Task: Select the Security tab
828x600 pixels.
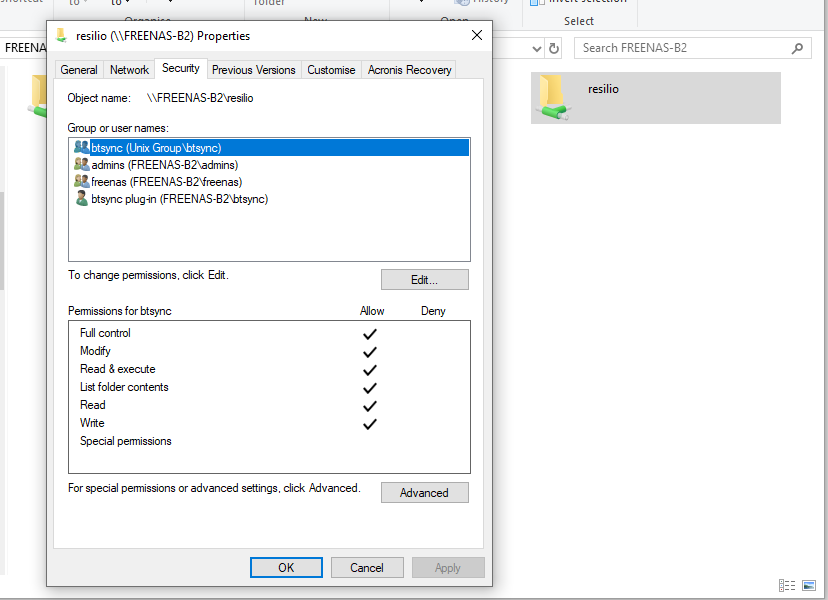Action: 181,68
